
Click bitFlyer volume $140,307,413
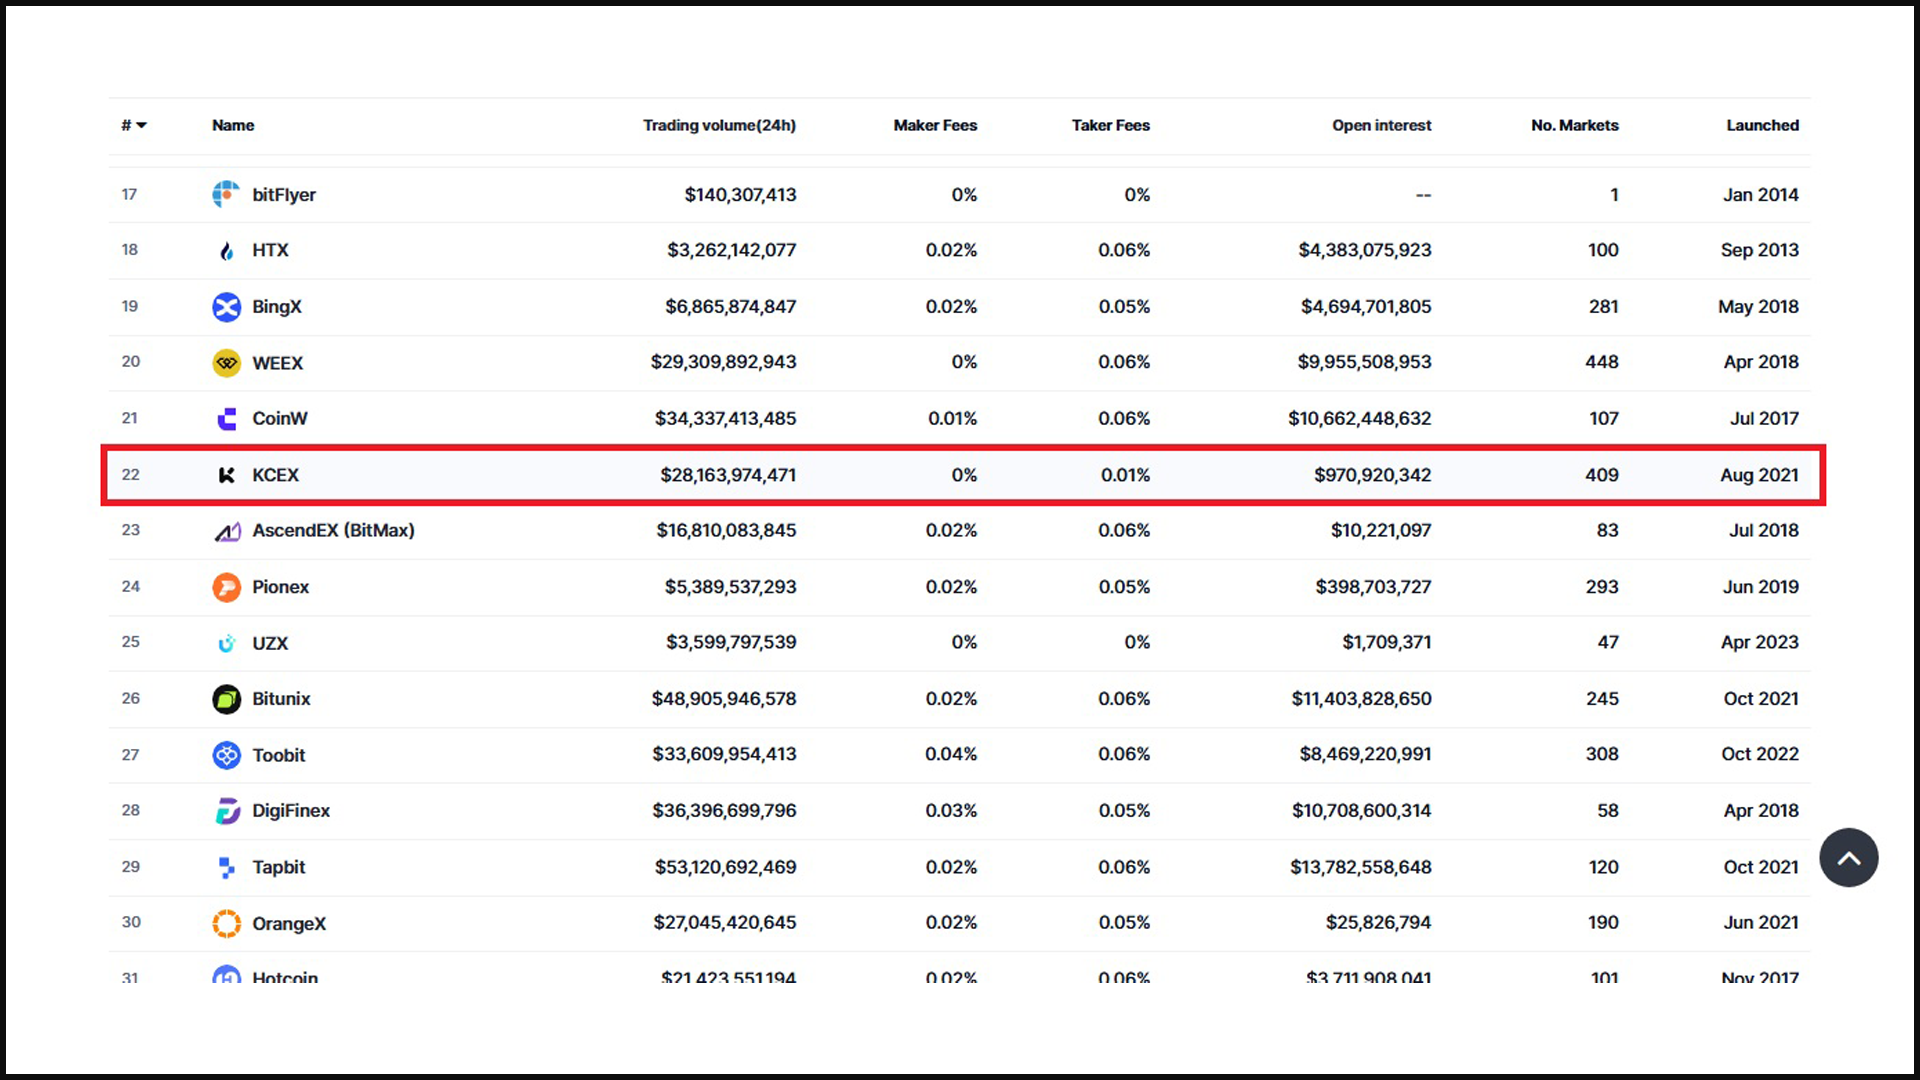pyautogui.click(x=740, y=195)
